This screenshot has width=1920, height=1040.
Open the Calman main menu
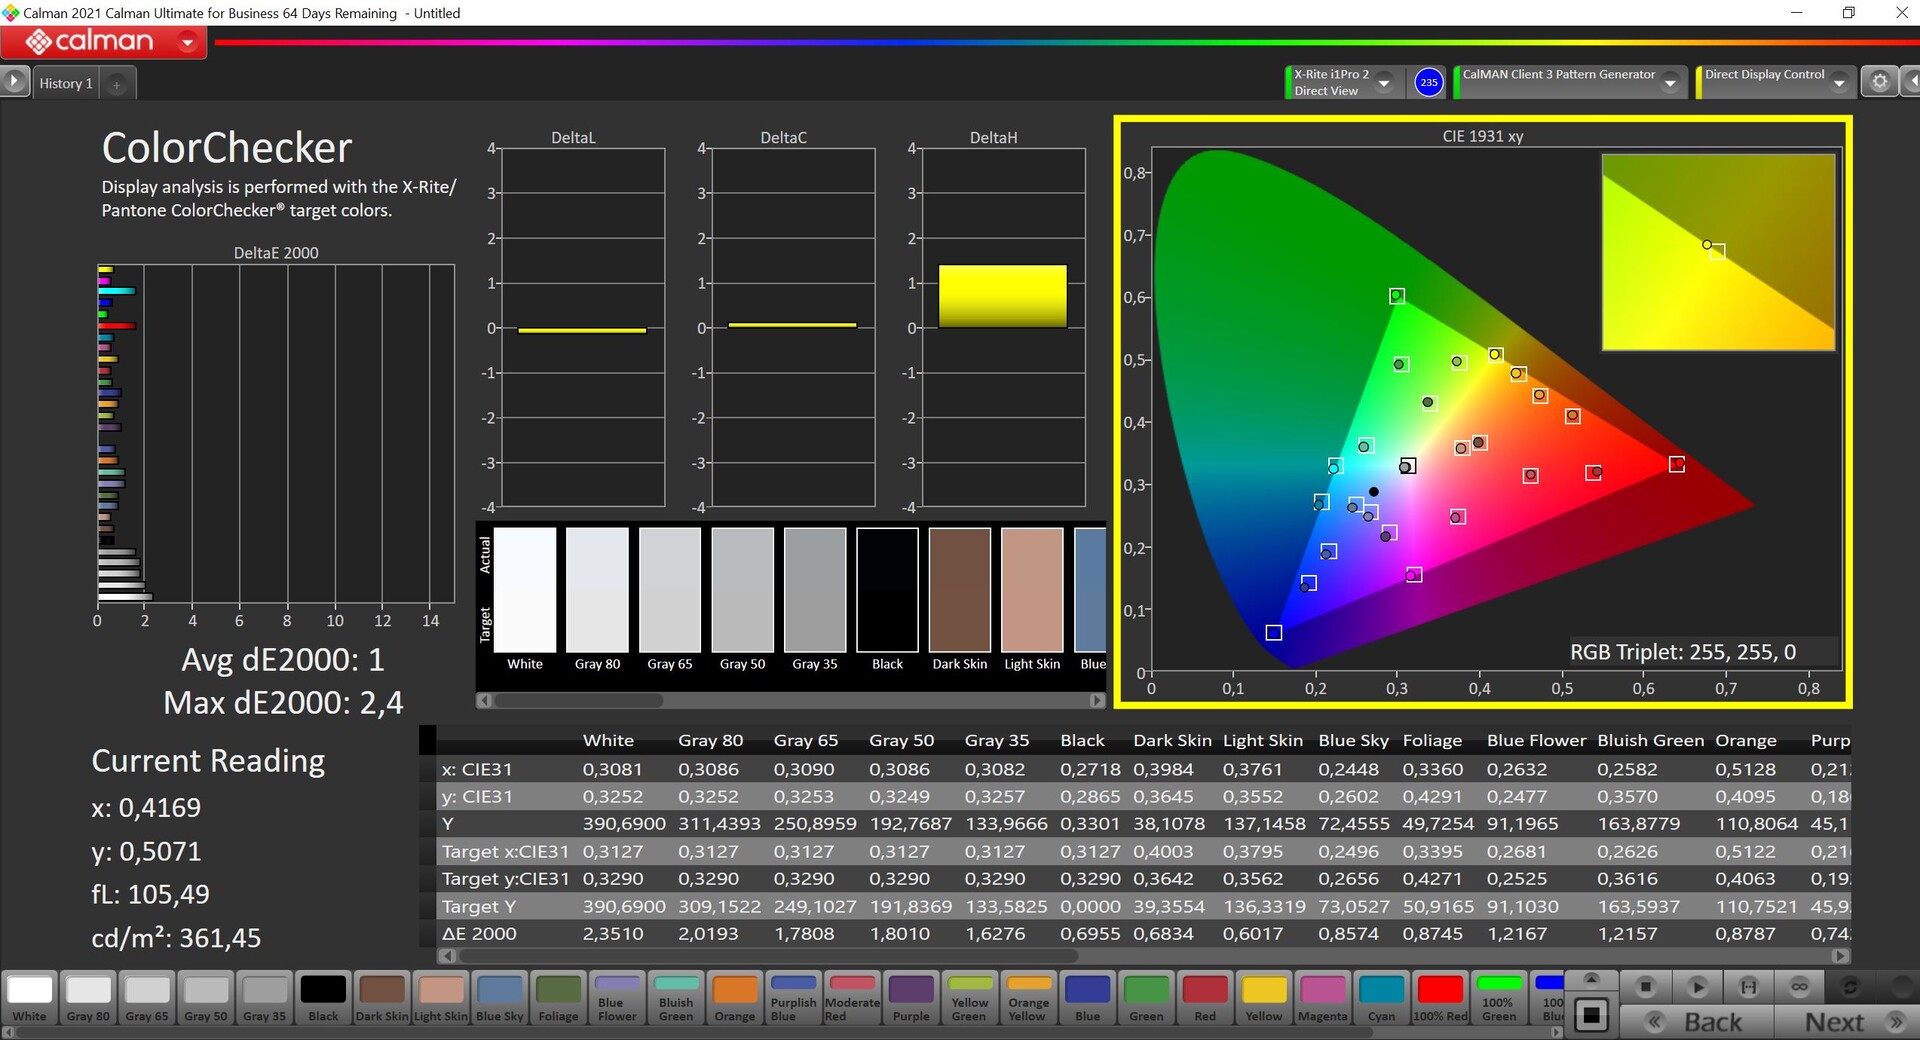click(x=187, y=42)
